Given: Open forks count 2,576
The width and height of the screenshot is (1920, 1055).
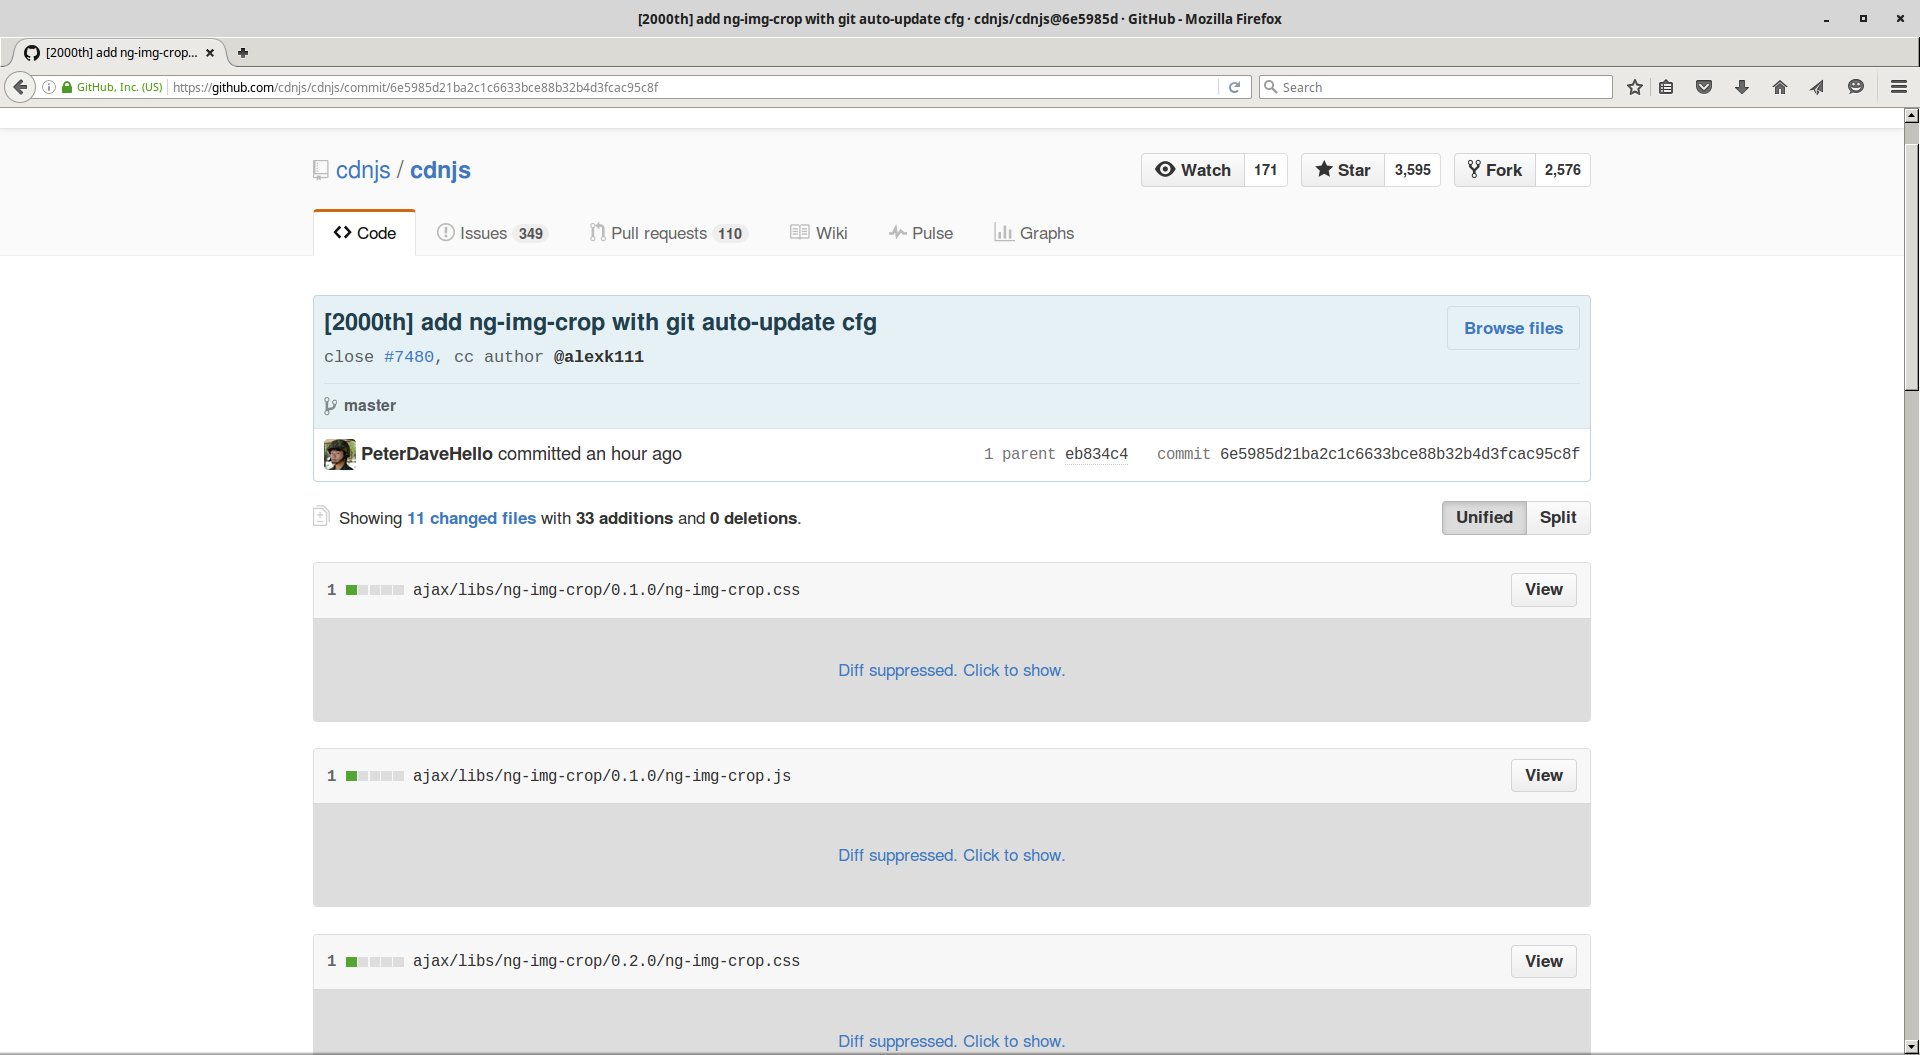Looking at the screenshot, I should pyautogui.click(x=1563, y=170).
